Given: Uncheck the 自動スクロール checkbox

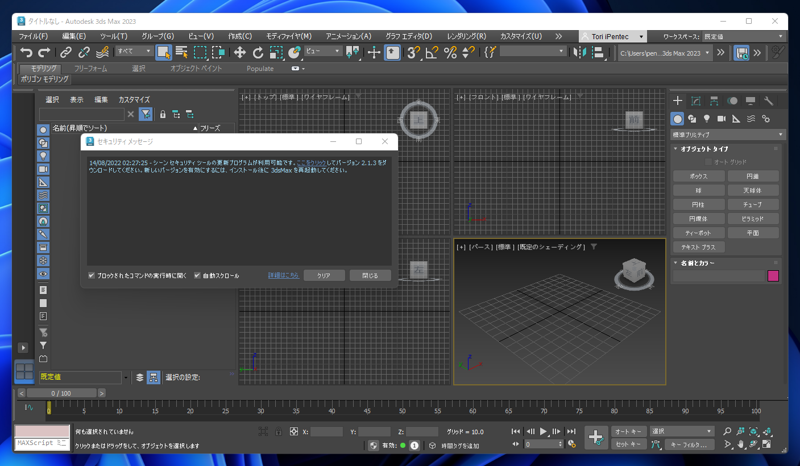Looking at the screenshot, I should [x=197, y=276].
